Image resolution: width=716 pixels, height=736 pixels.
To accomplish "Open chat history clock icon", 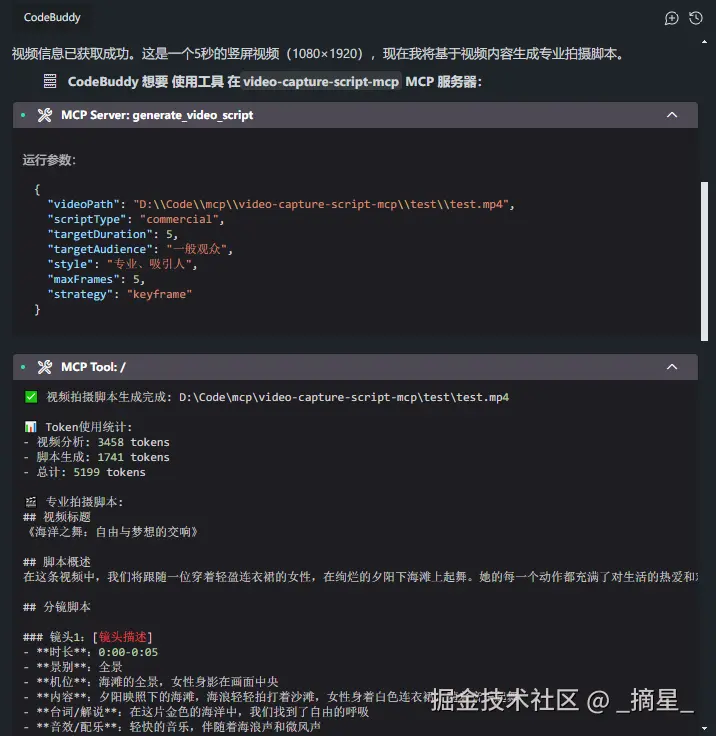I will click(x=695, y=18).
